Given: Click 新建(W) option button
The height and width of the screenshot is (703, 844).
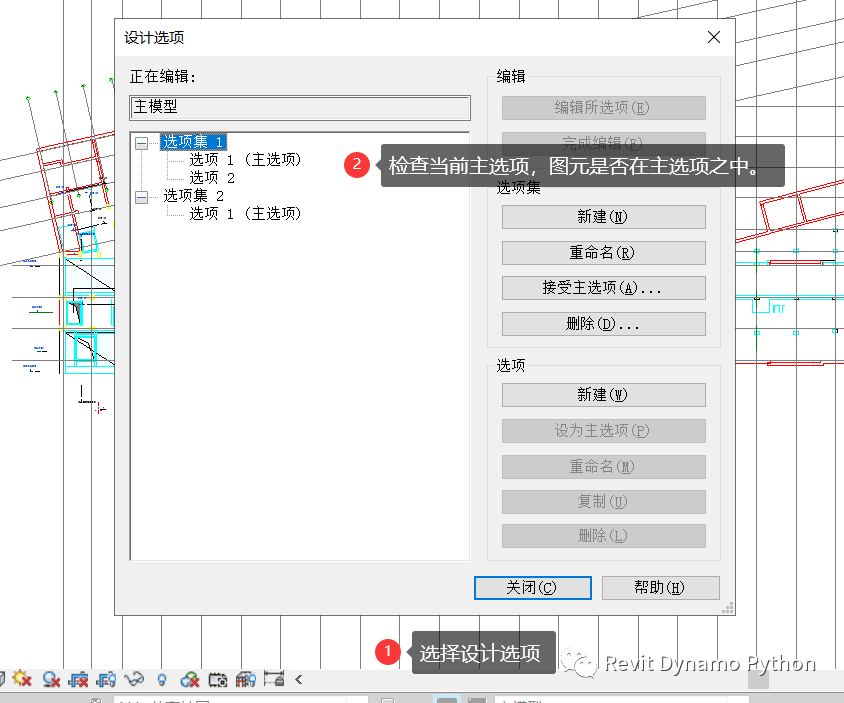Looking at the screenshot, I should click(603, 395).
